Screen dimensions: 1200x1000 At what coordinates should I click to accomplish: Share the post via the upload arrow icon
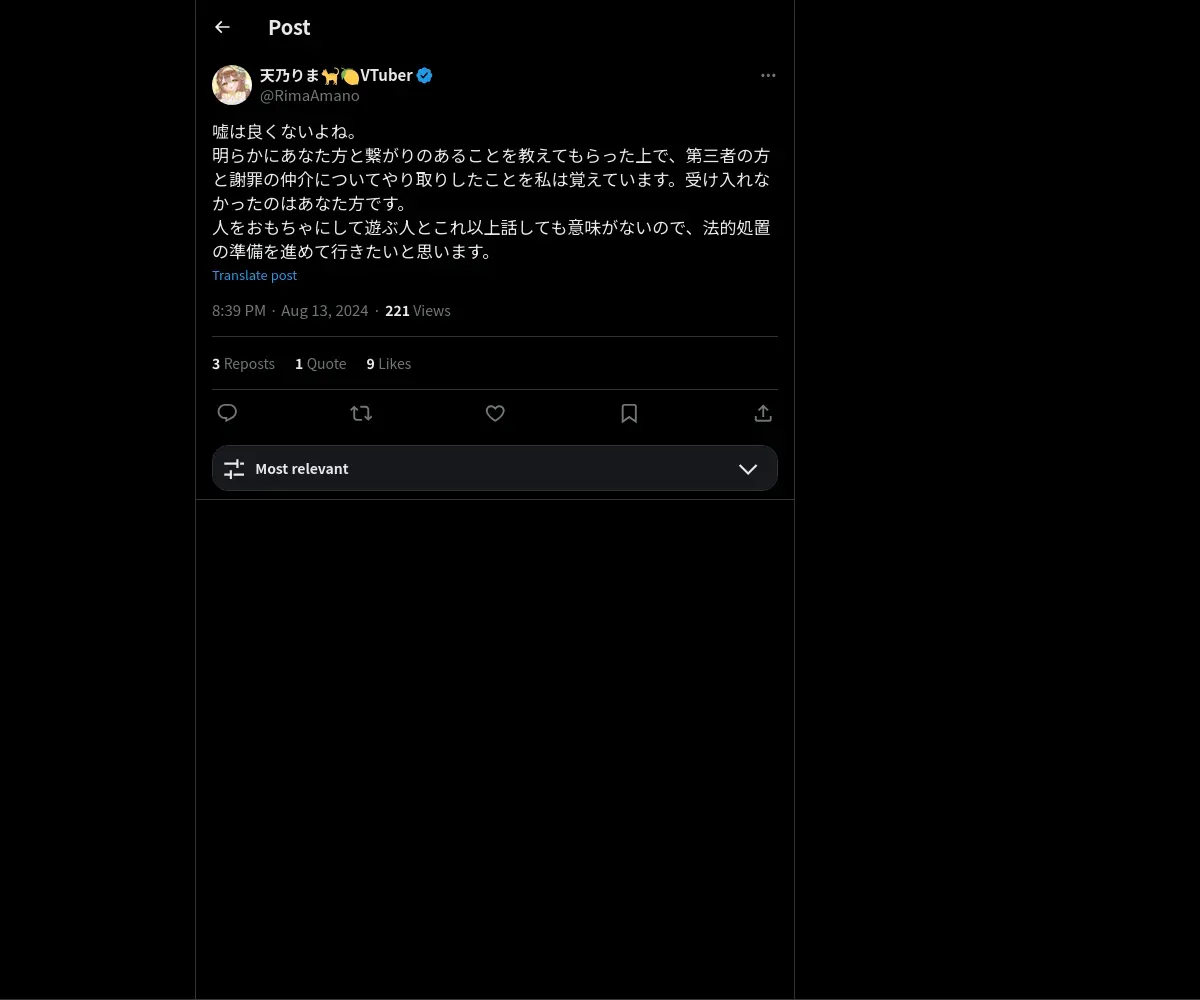pyautogui.click(x=763, y=413)
